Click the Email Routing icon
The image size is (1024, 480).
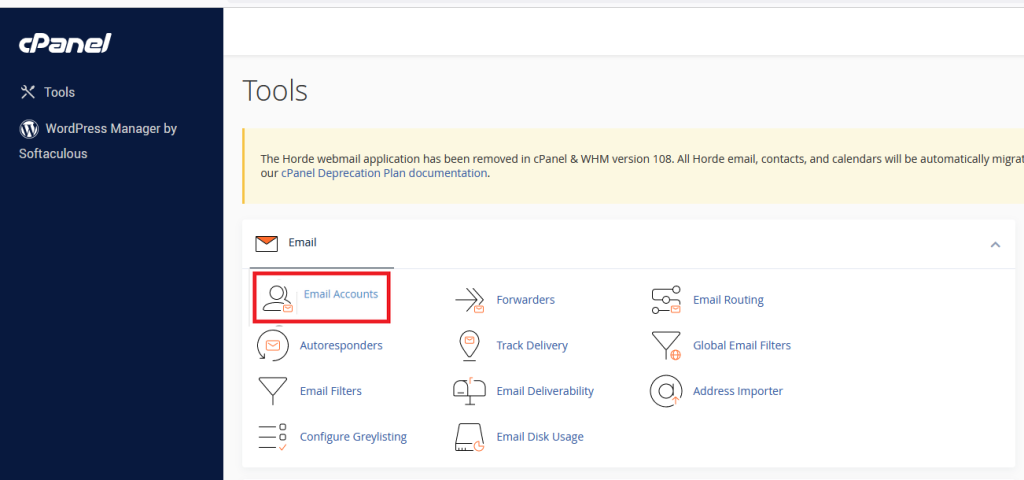666,300
